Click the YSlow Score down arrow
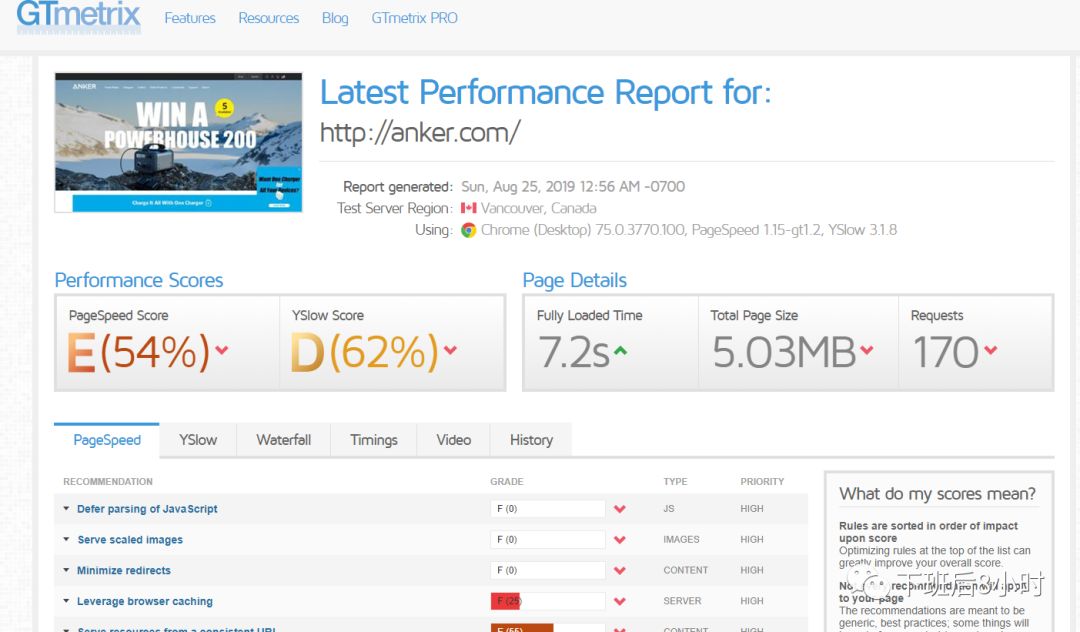The image size is (1080, 632). 450,350
